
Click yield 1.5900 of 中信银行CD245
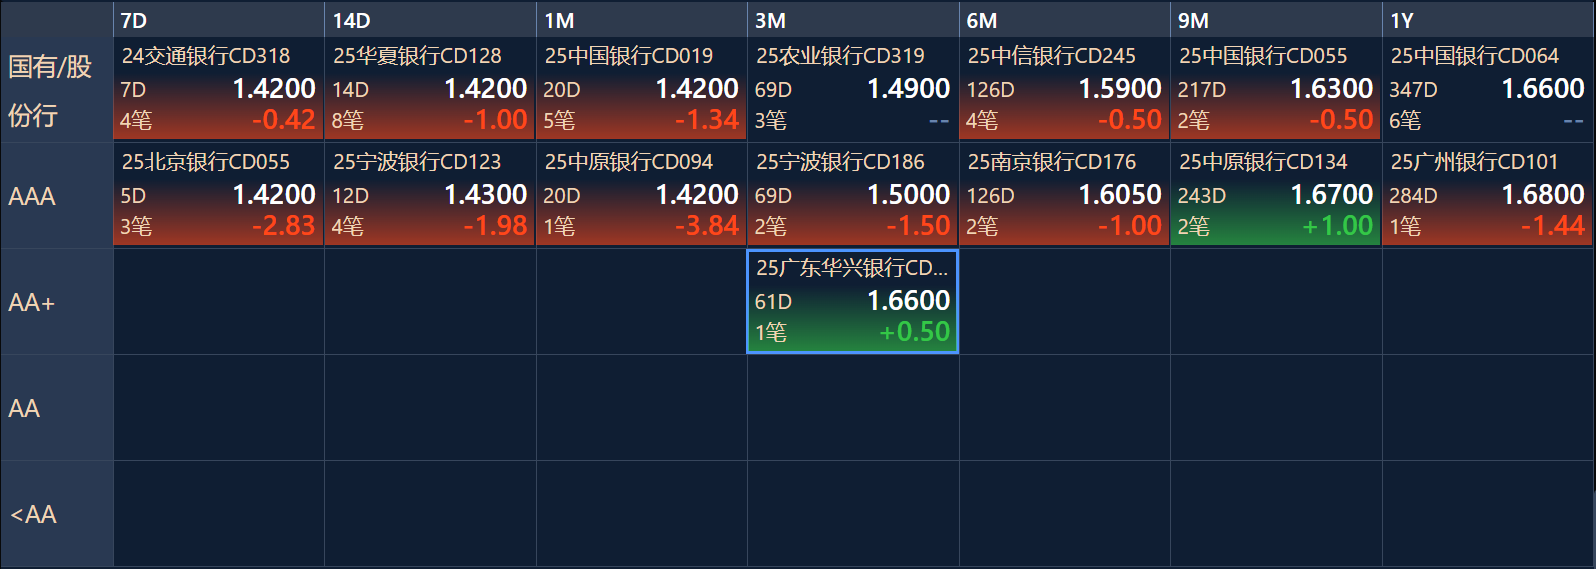tap(1120, 89)
